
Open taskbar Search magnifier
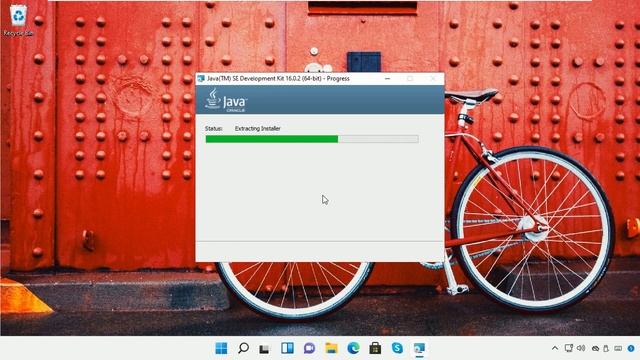click(243, 348)
